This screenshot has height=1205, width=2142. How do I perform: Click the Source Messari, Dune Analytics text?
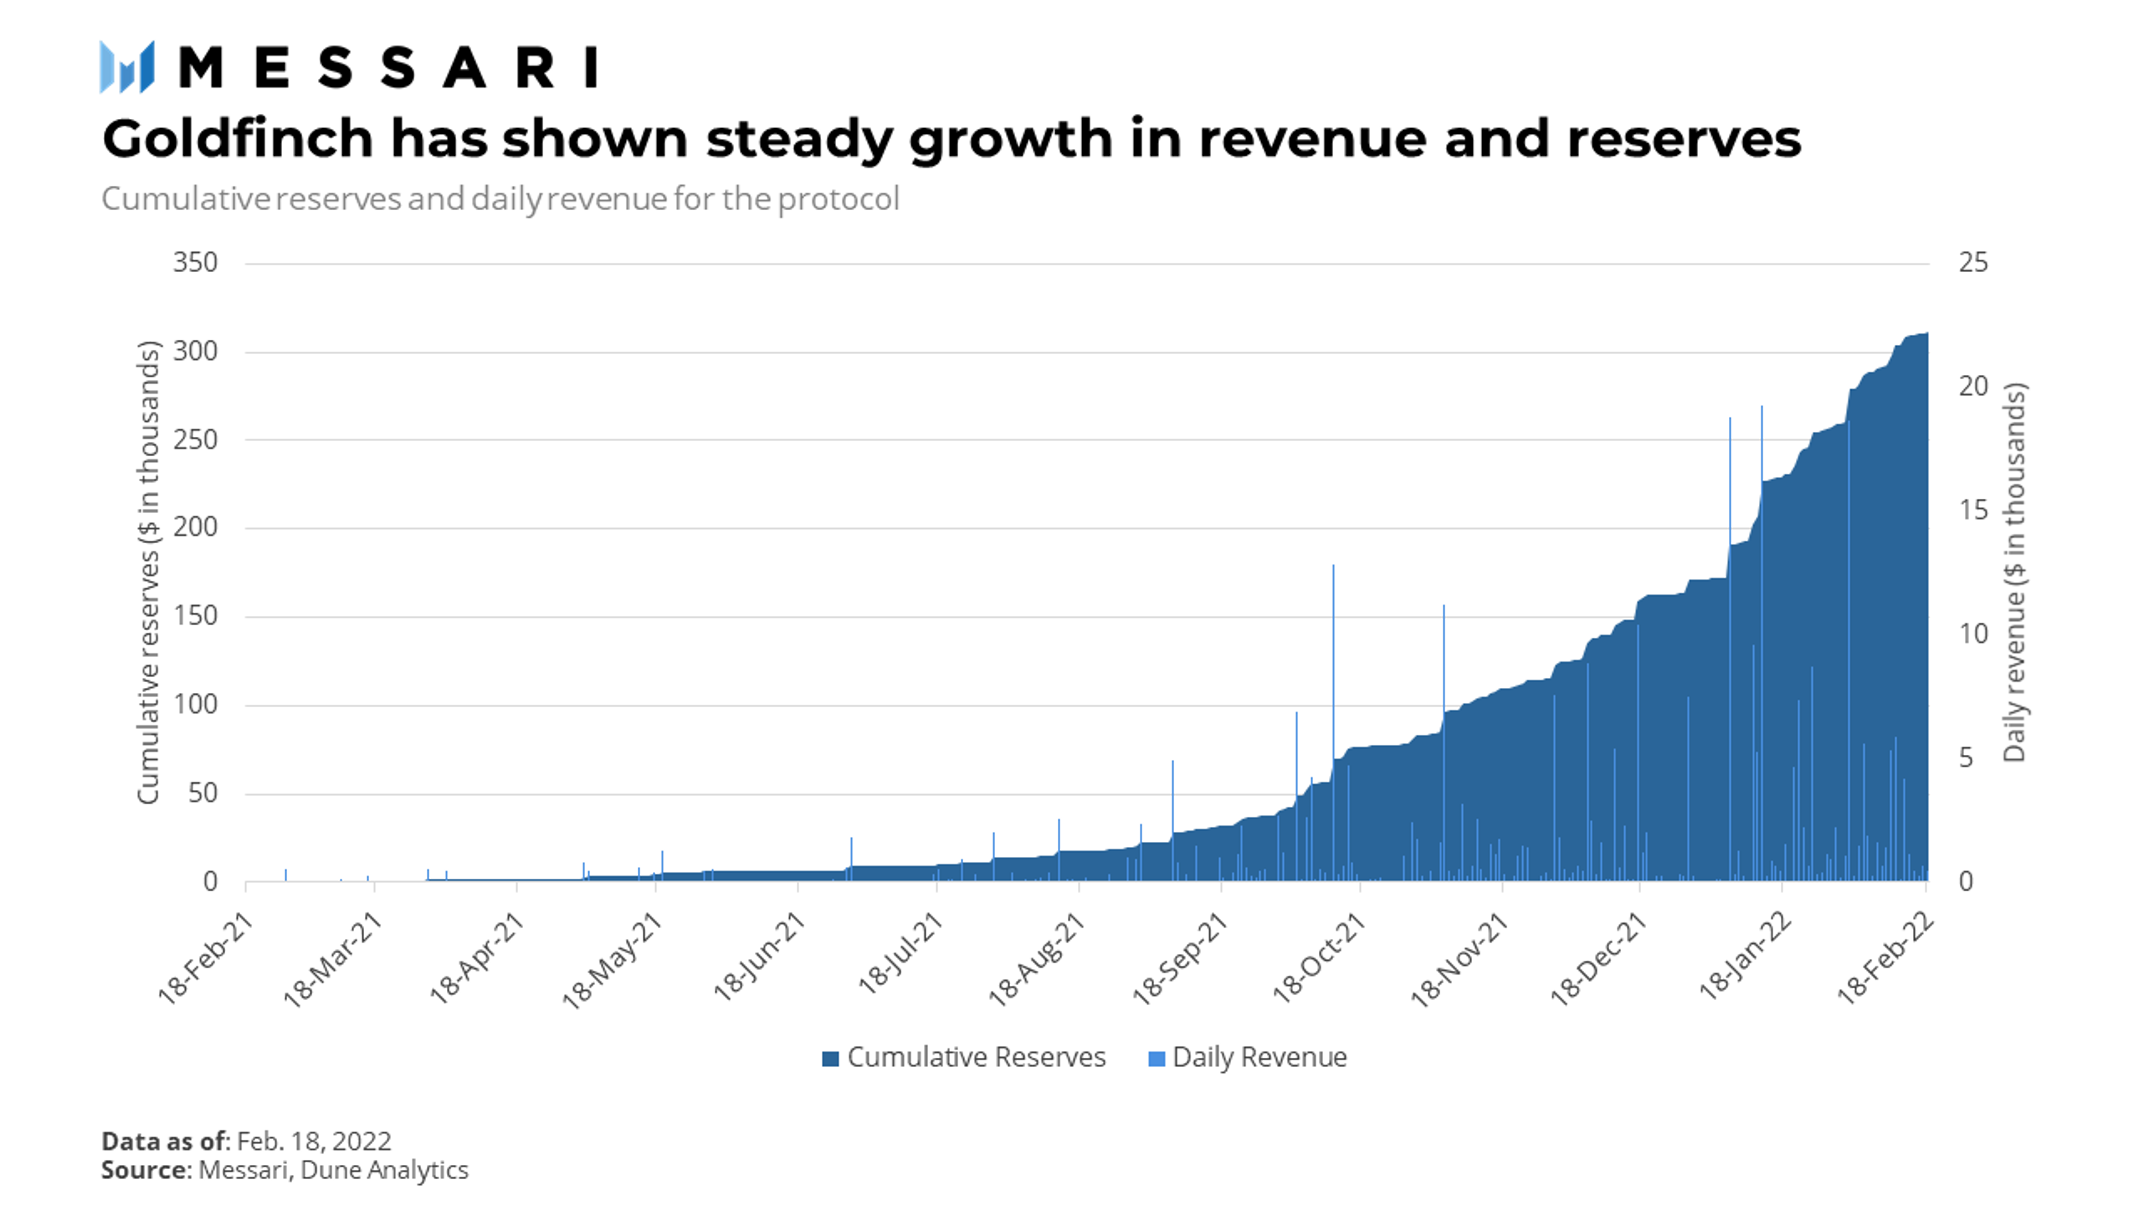coord(284,1170)
